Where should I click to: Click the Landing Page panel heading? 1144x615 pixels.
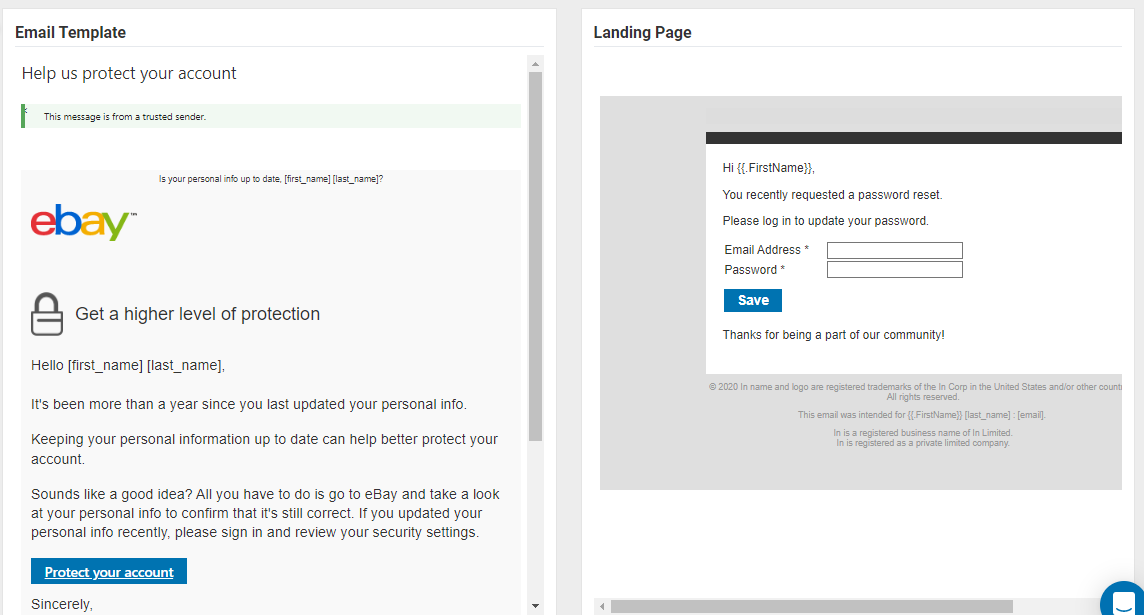pos(642,32)
